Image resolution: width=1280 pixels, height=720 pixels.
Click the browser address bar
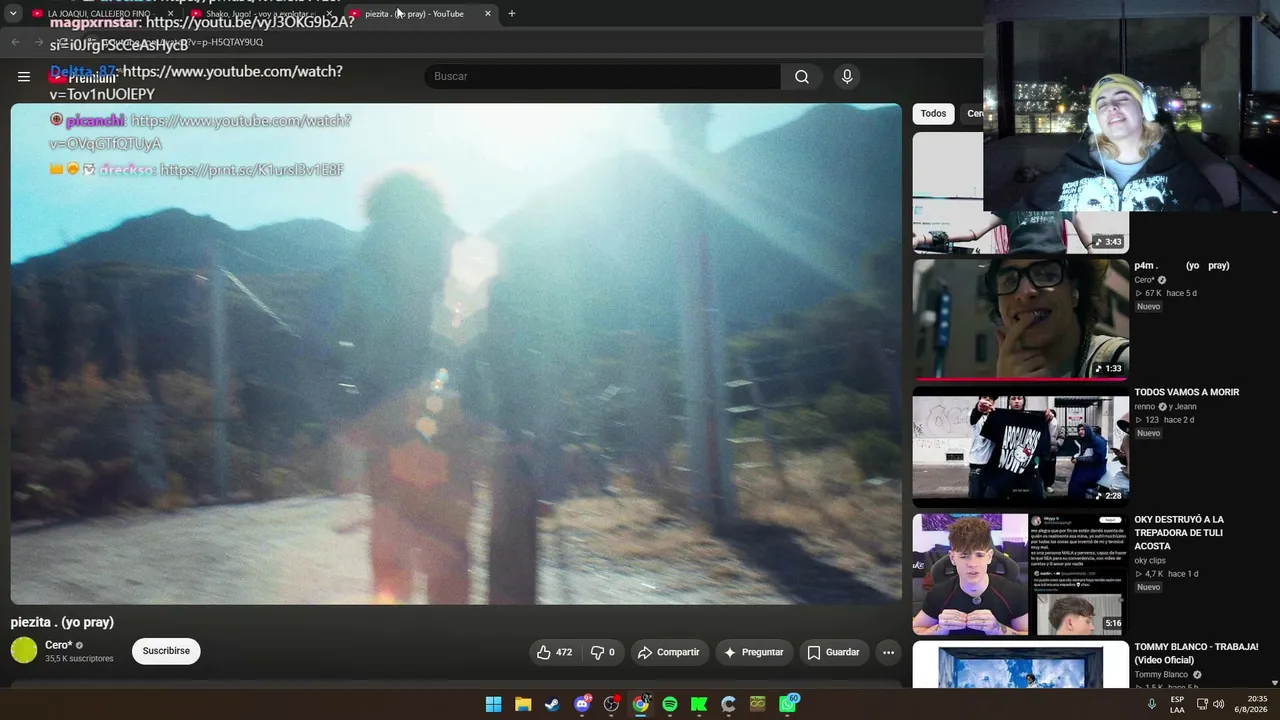pos(520,42)
